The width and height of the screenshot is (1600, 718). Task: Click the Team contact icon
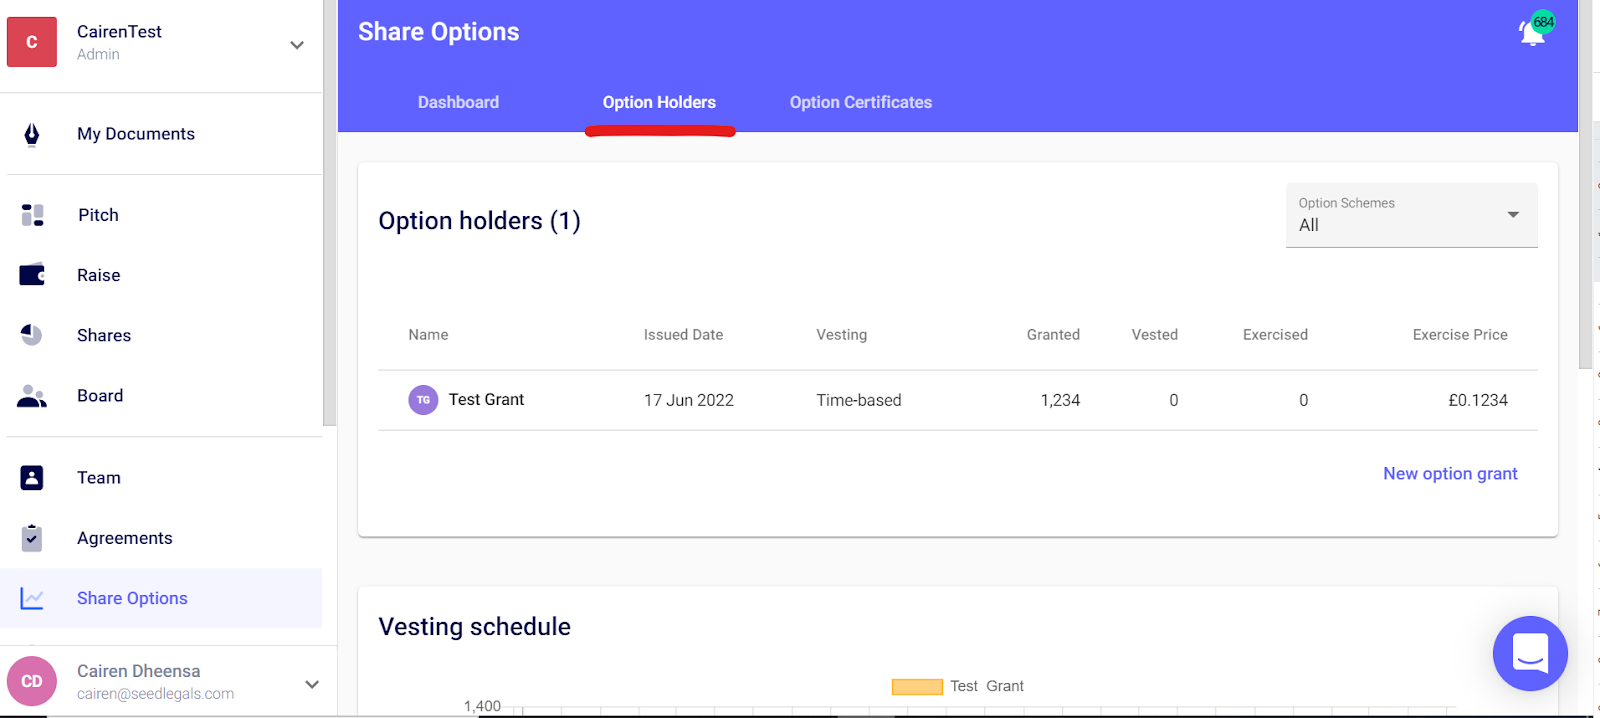coord(32,478)
